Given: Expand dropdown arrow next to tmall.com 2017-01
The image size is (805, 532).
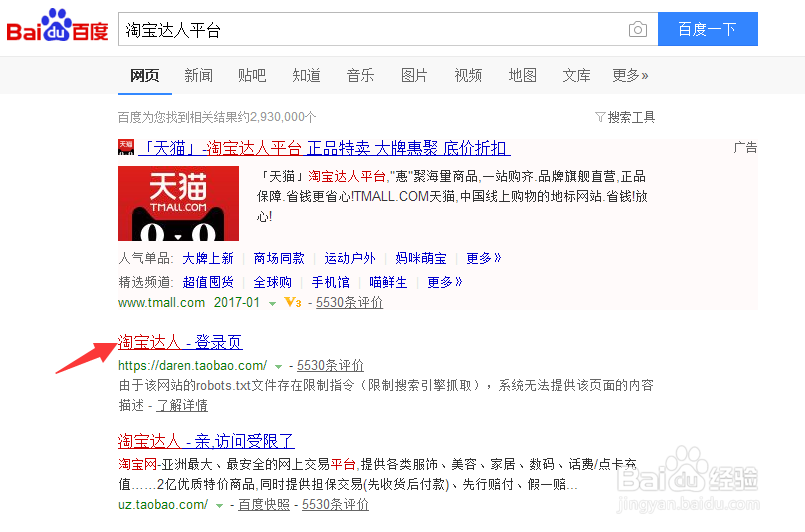Looking at the screenshot, I should click(x=273, y=303).
